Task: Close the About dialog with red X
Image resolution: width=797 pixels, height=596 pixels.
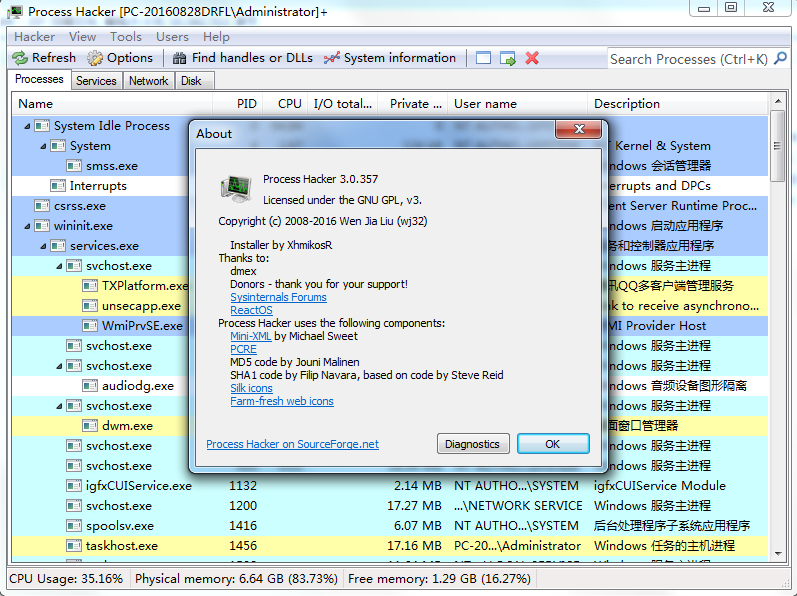Action: [579, 129]
